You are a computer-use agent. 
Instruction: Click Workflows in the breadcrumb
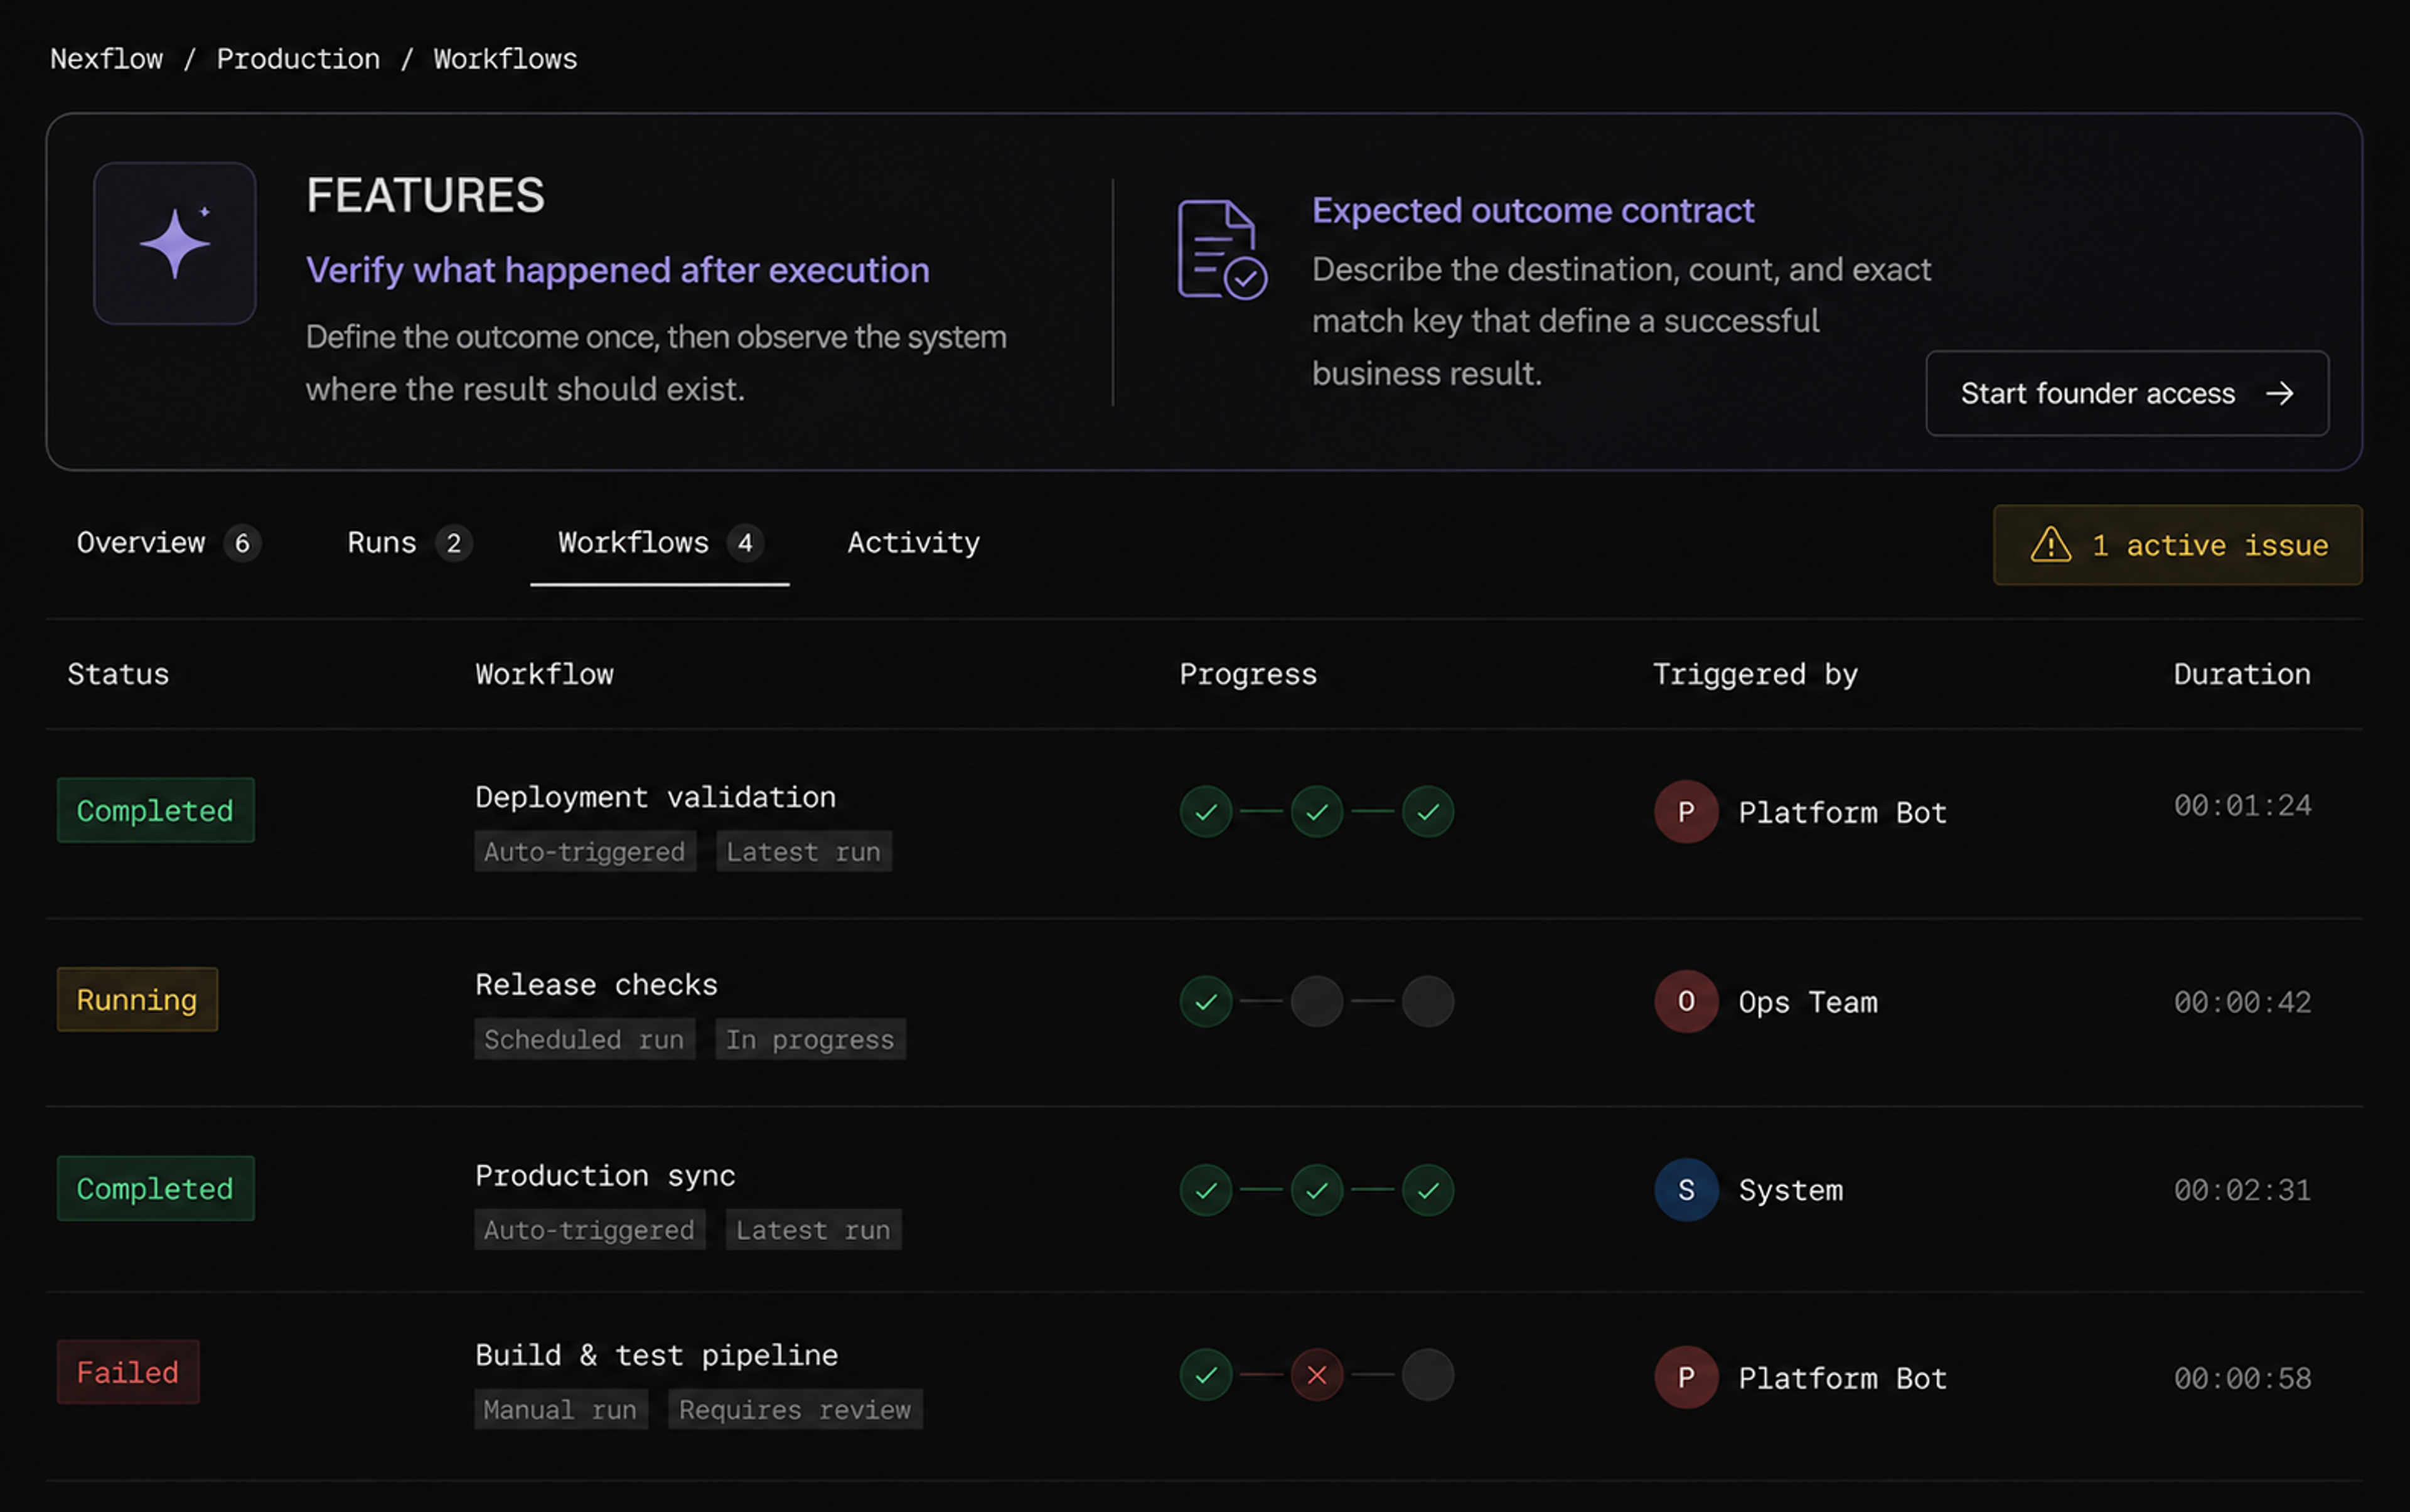tap(505, 59)
